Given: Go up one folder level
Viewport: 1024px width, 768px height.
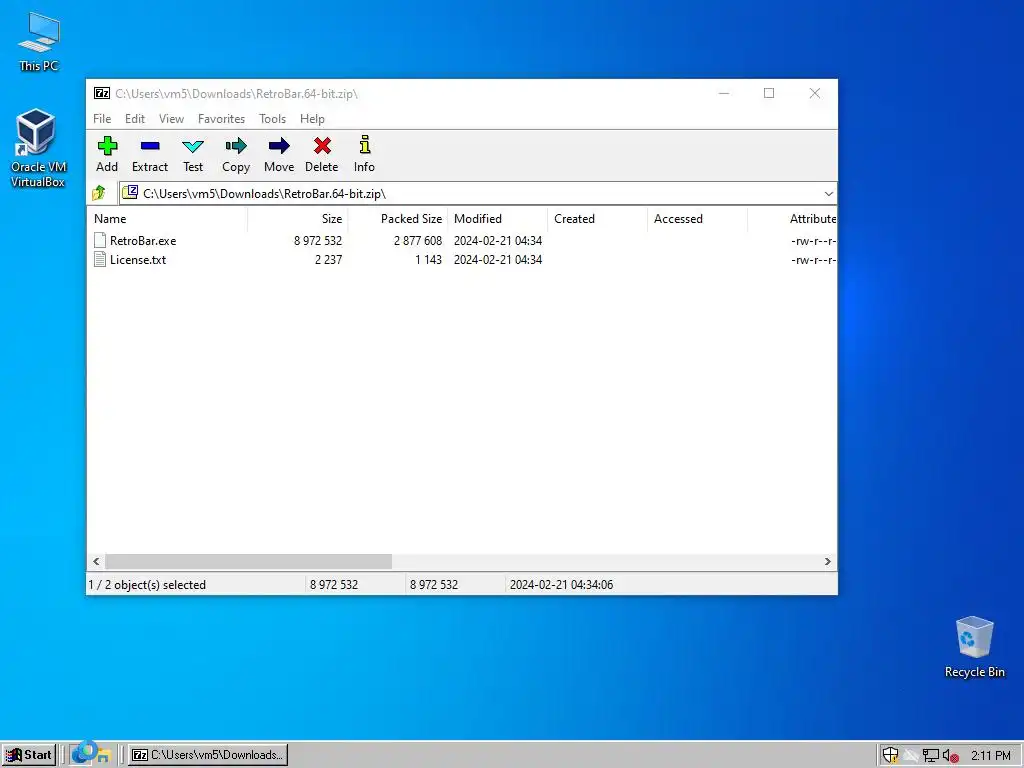Looking at the screenshot, I should [99, 193].
